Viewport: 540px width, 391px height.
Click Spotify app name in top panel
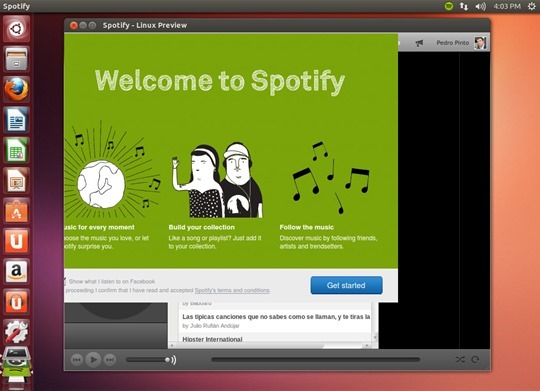pos(16,6)
